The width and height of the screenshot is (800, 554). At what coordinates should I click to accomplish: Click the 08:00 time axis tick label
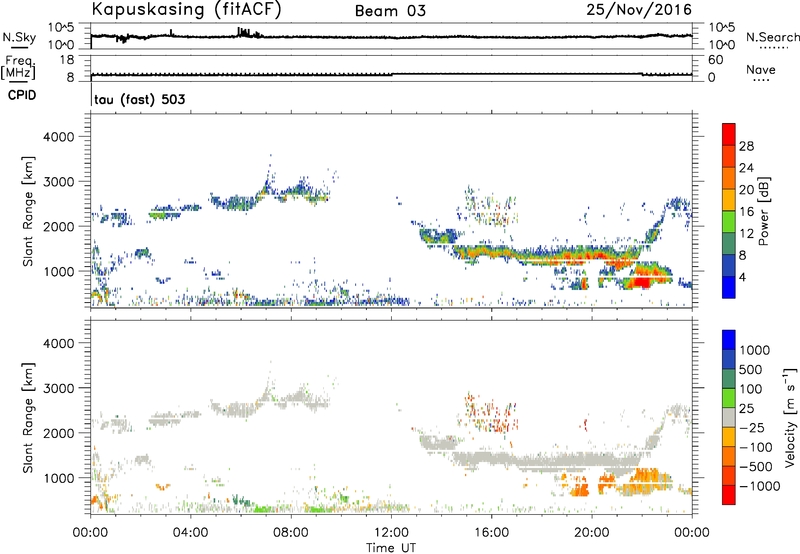pyautogui.click(x=291, y=533)
